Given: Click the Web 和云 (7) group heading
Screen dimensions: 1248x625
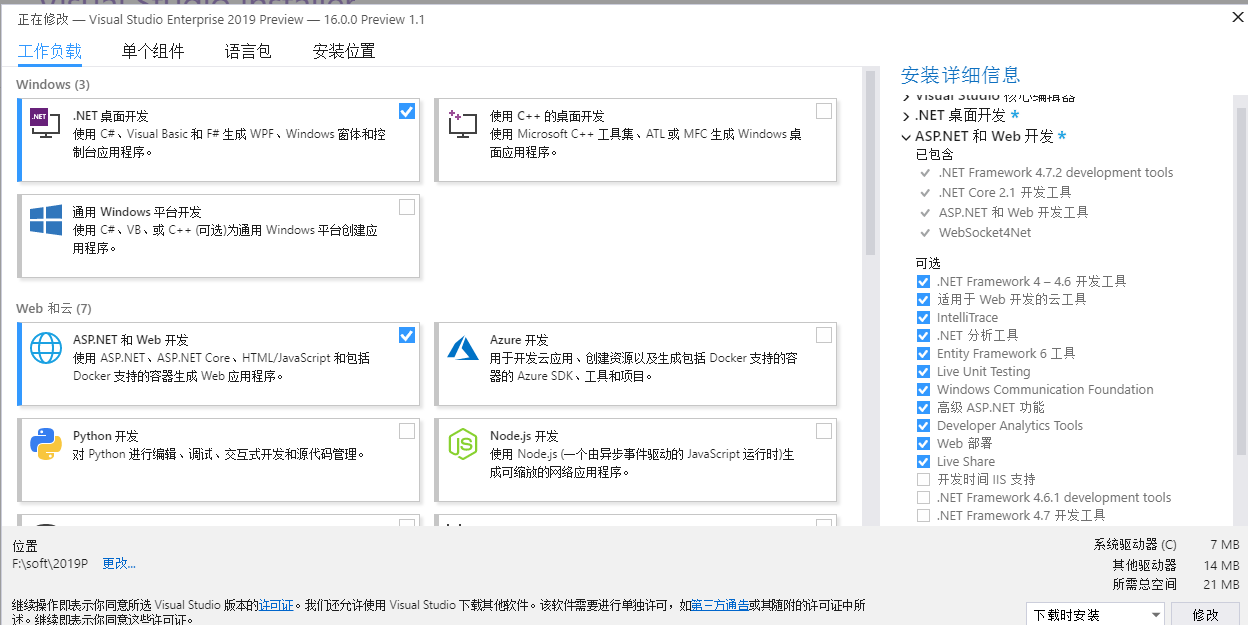Looking at the screenshot, I should [x=54, y=309].
